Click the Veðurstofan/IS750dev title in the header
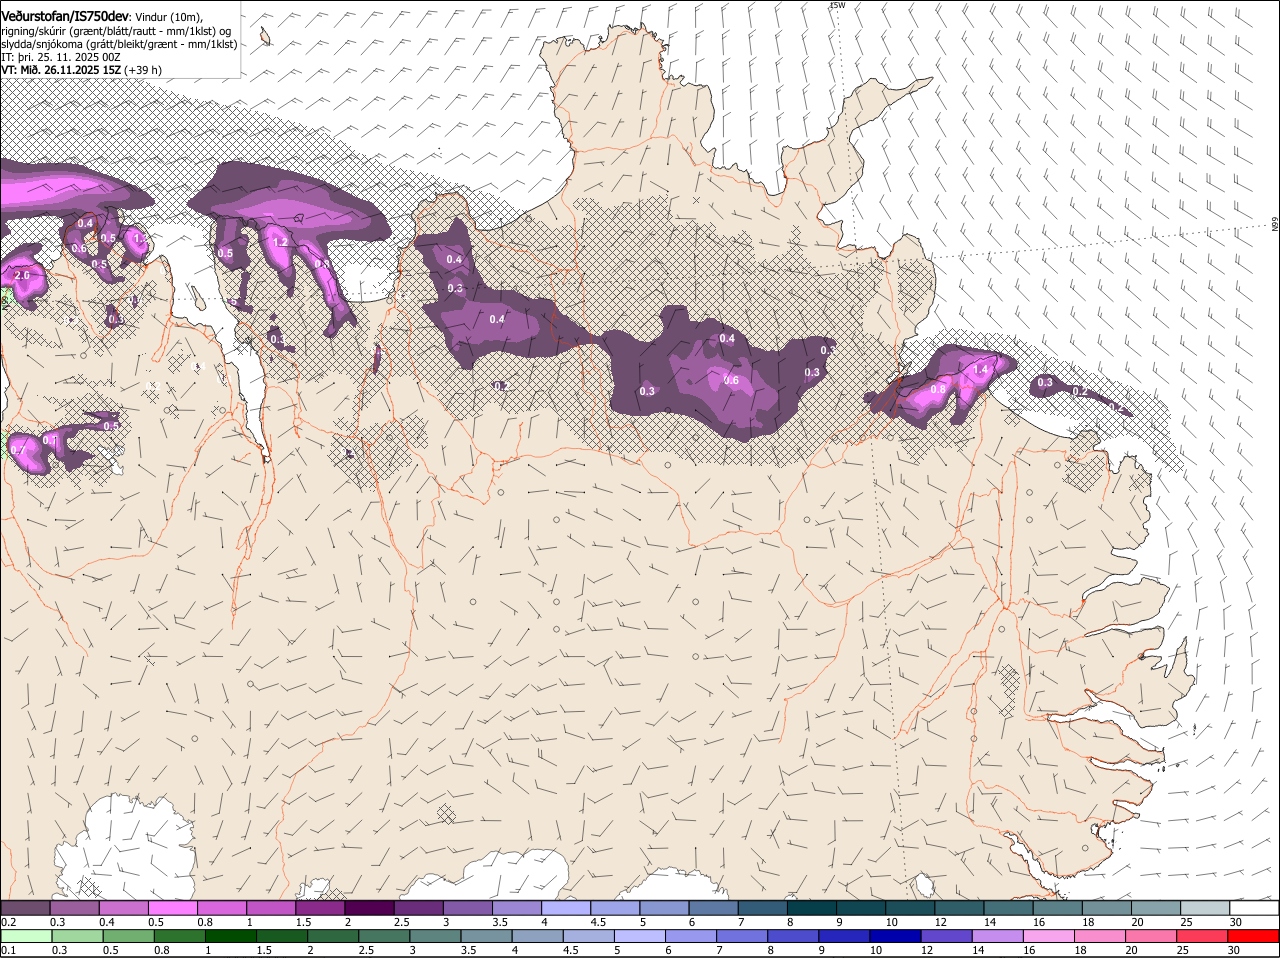The width and height of the screenshot is (1280, 958). click(65, 16)
